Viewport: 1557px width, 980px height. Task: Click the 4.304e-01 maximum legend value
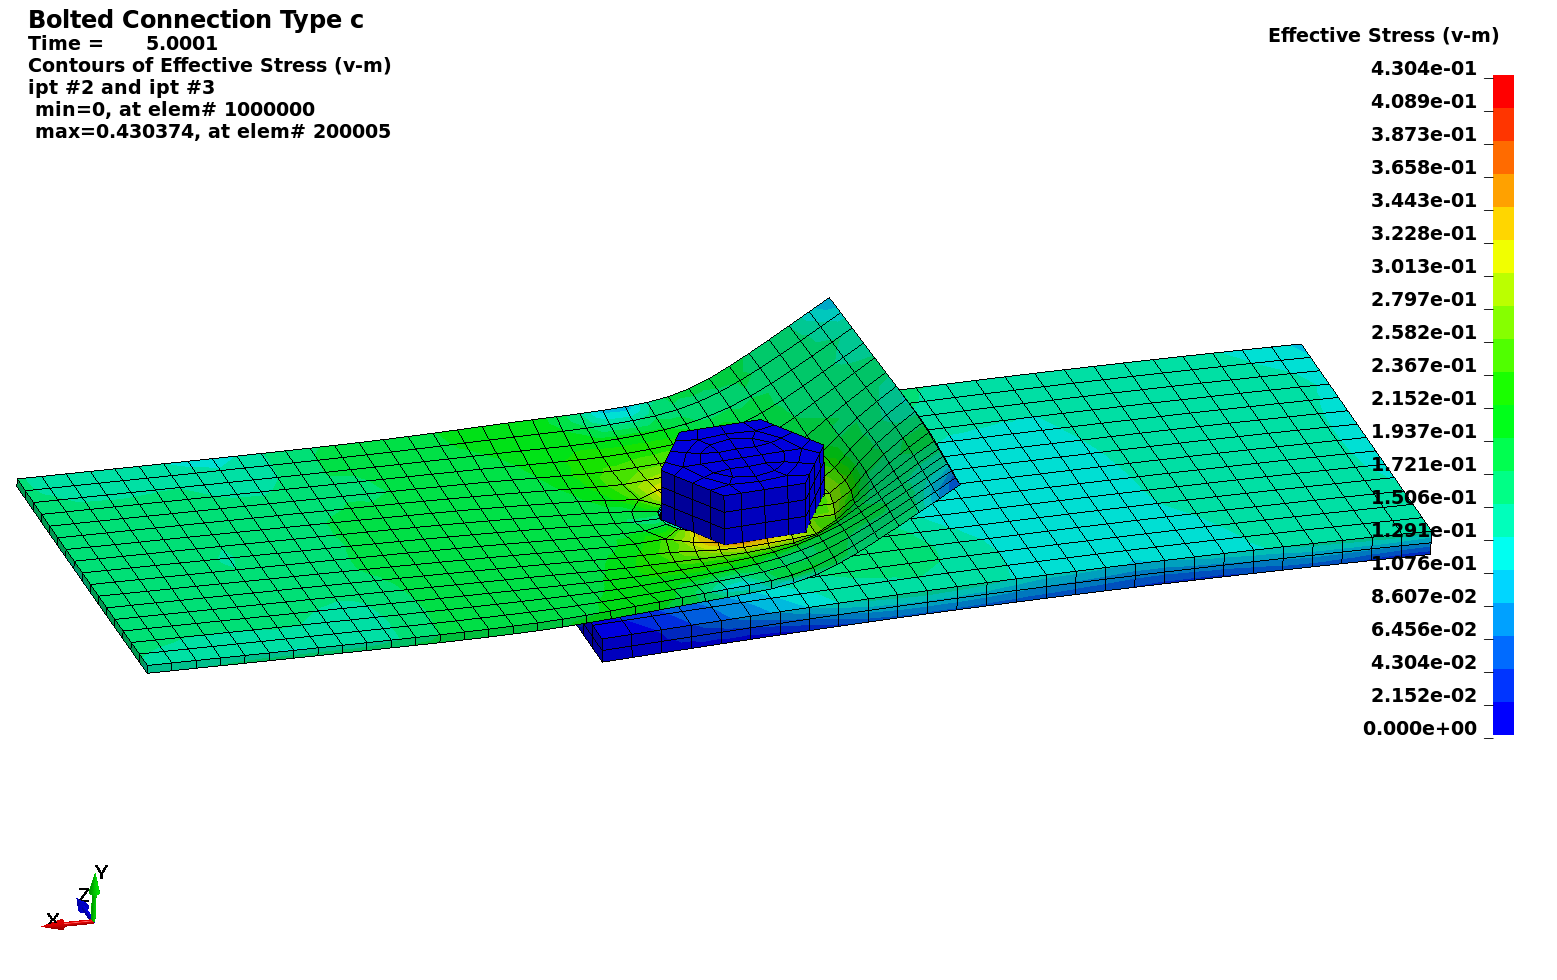coord(1423,69)
